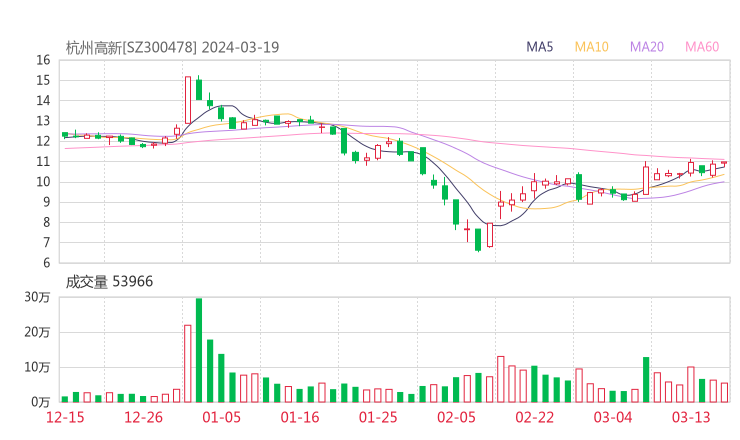Screen dimensions: 740x440
Task: Click the price axis value 13
Action: click(x=43, y=121)
